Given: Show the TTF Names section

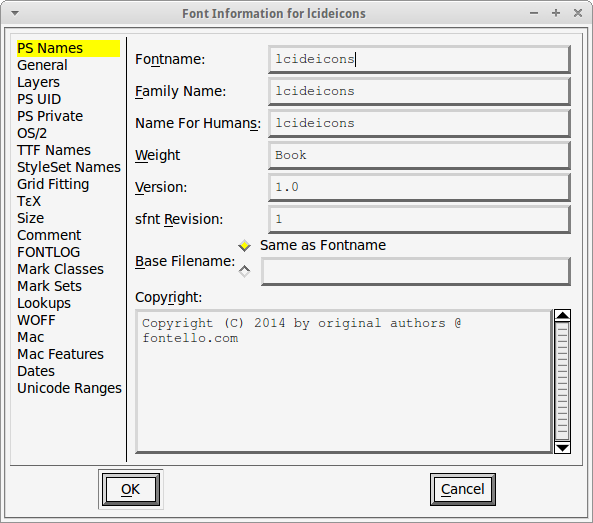Looking at the screenshot, I should point(54,151).
